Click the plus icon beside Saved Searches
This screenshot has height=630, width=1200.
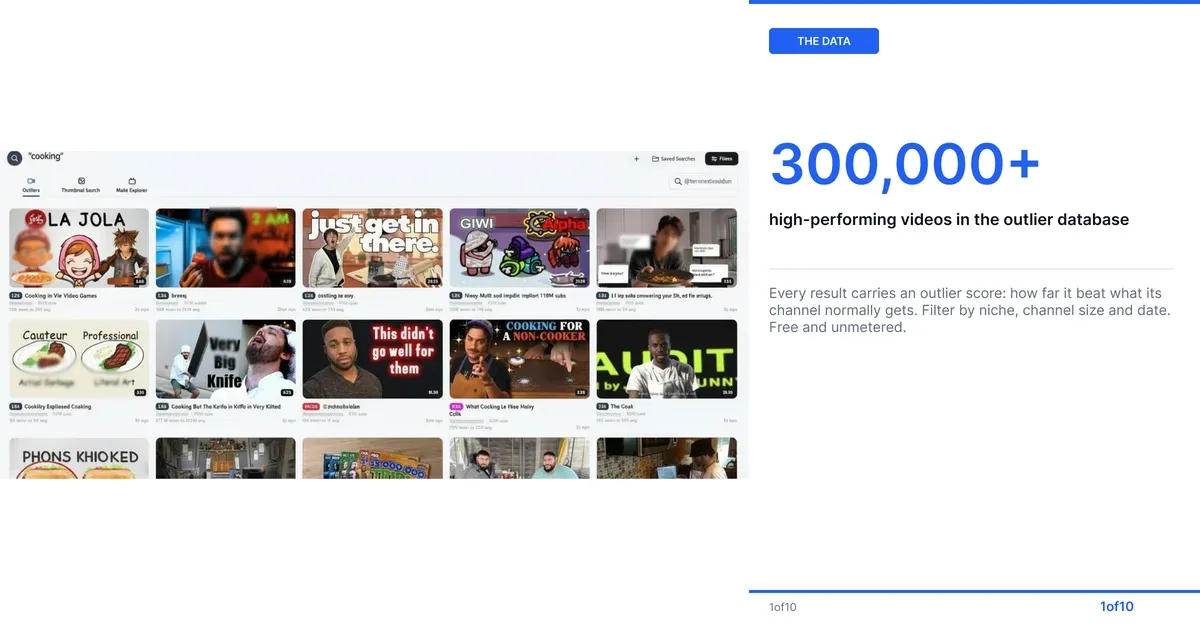click(x=637, y=159)
